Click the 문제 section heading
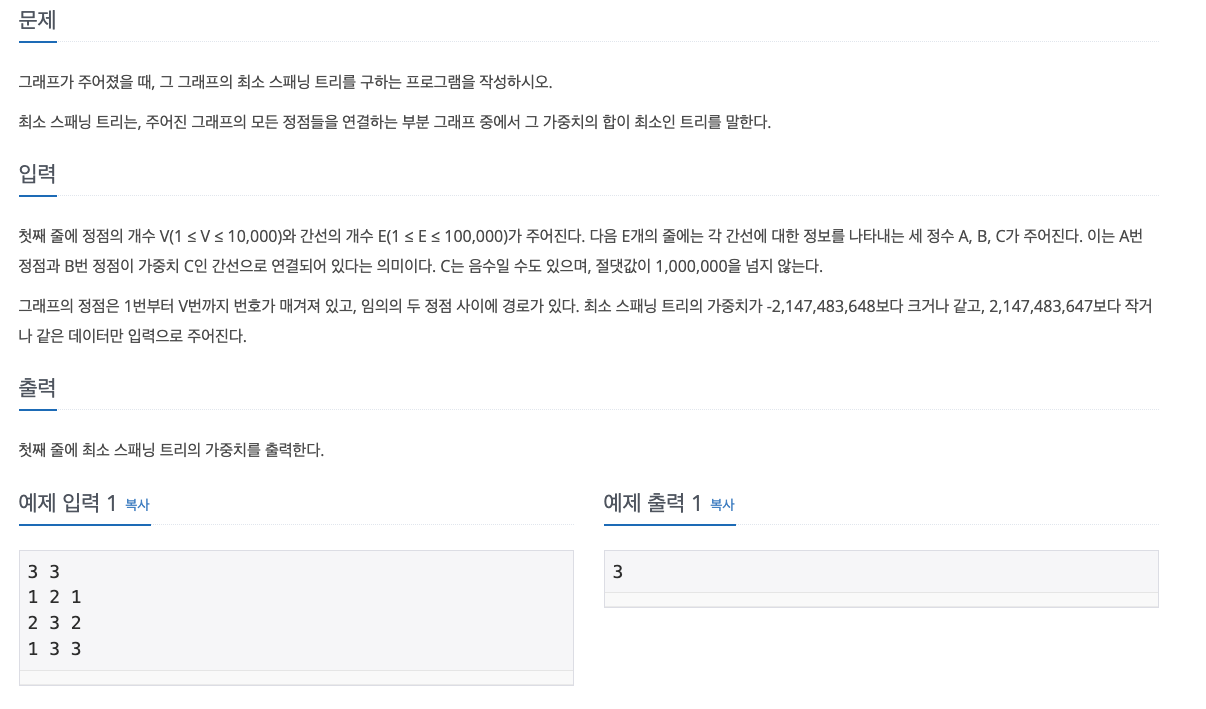 (x=37, y=20)
